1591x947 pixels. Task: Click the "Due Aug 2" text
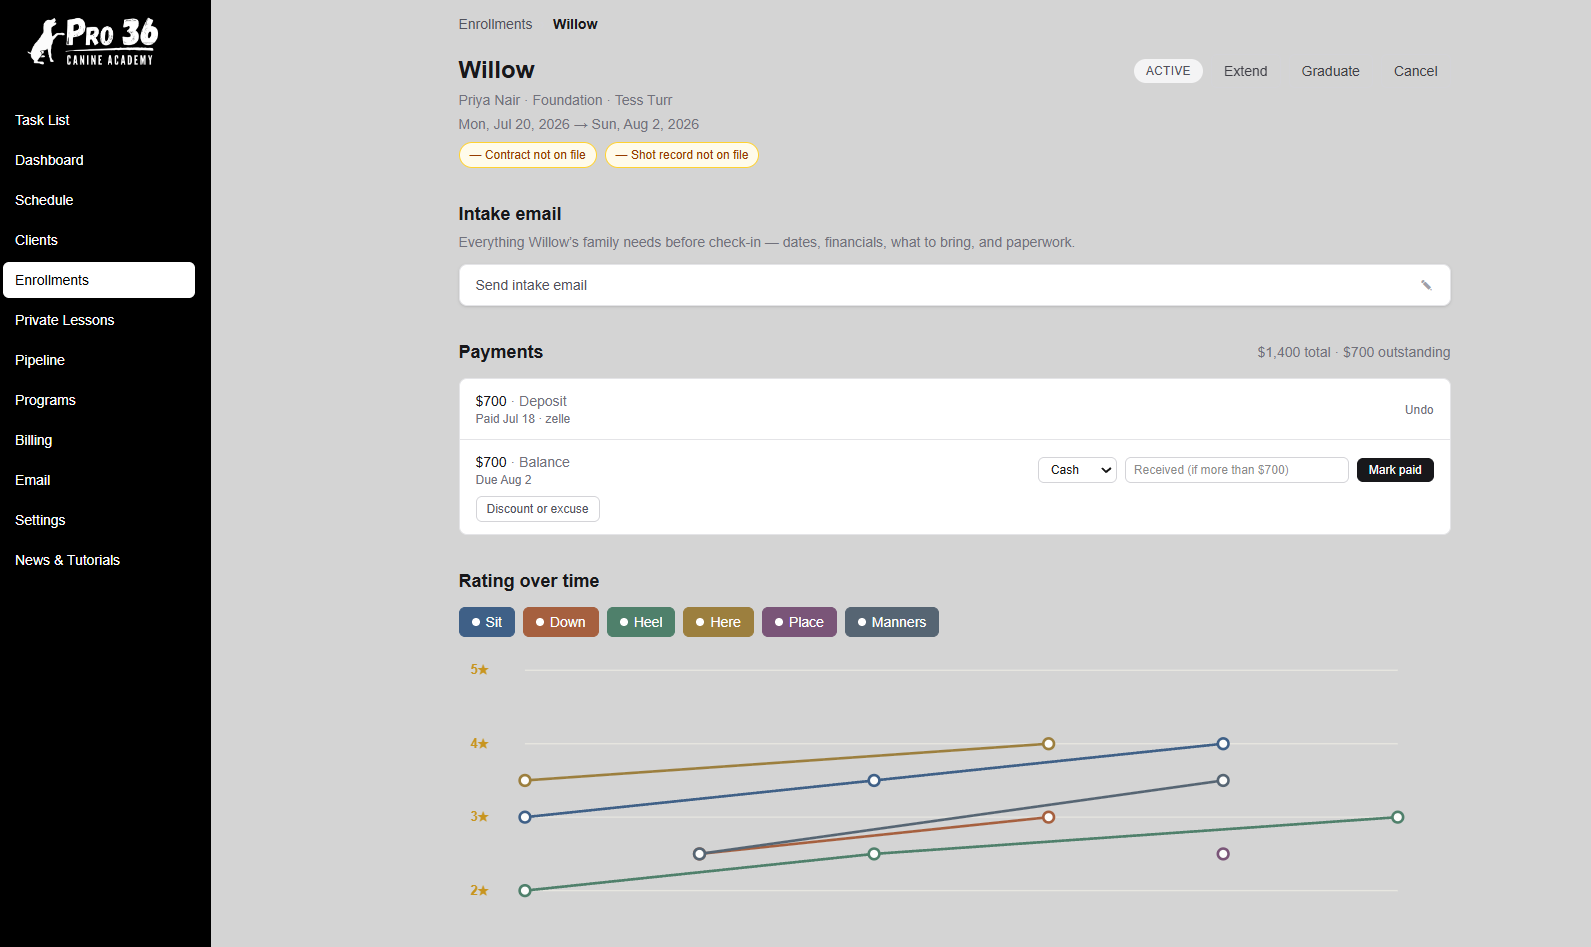coord(503,480)
